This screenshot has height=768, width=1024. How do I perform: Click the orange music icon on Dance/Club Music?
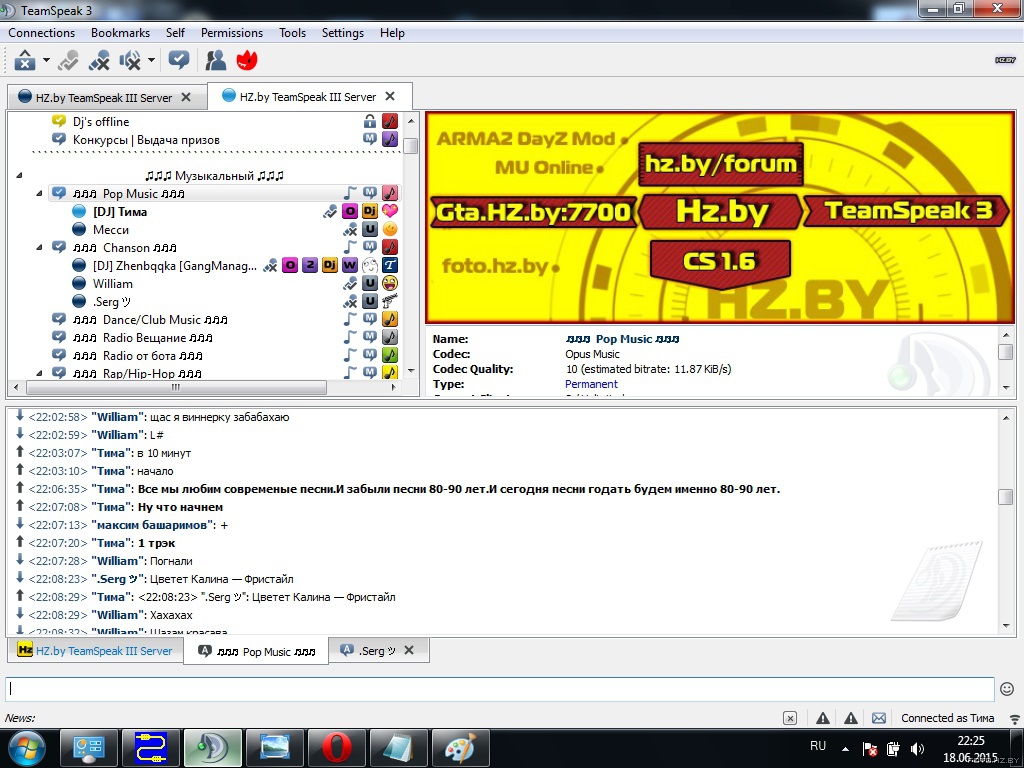pyautogui.click(x=390, y=319)
